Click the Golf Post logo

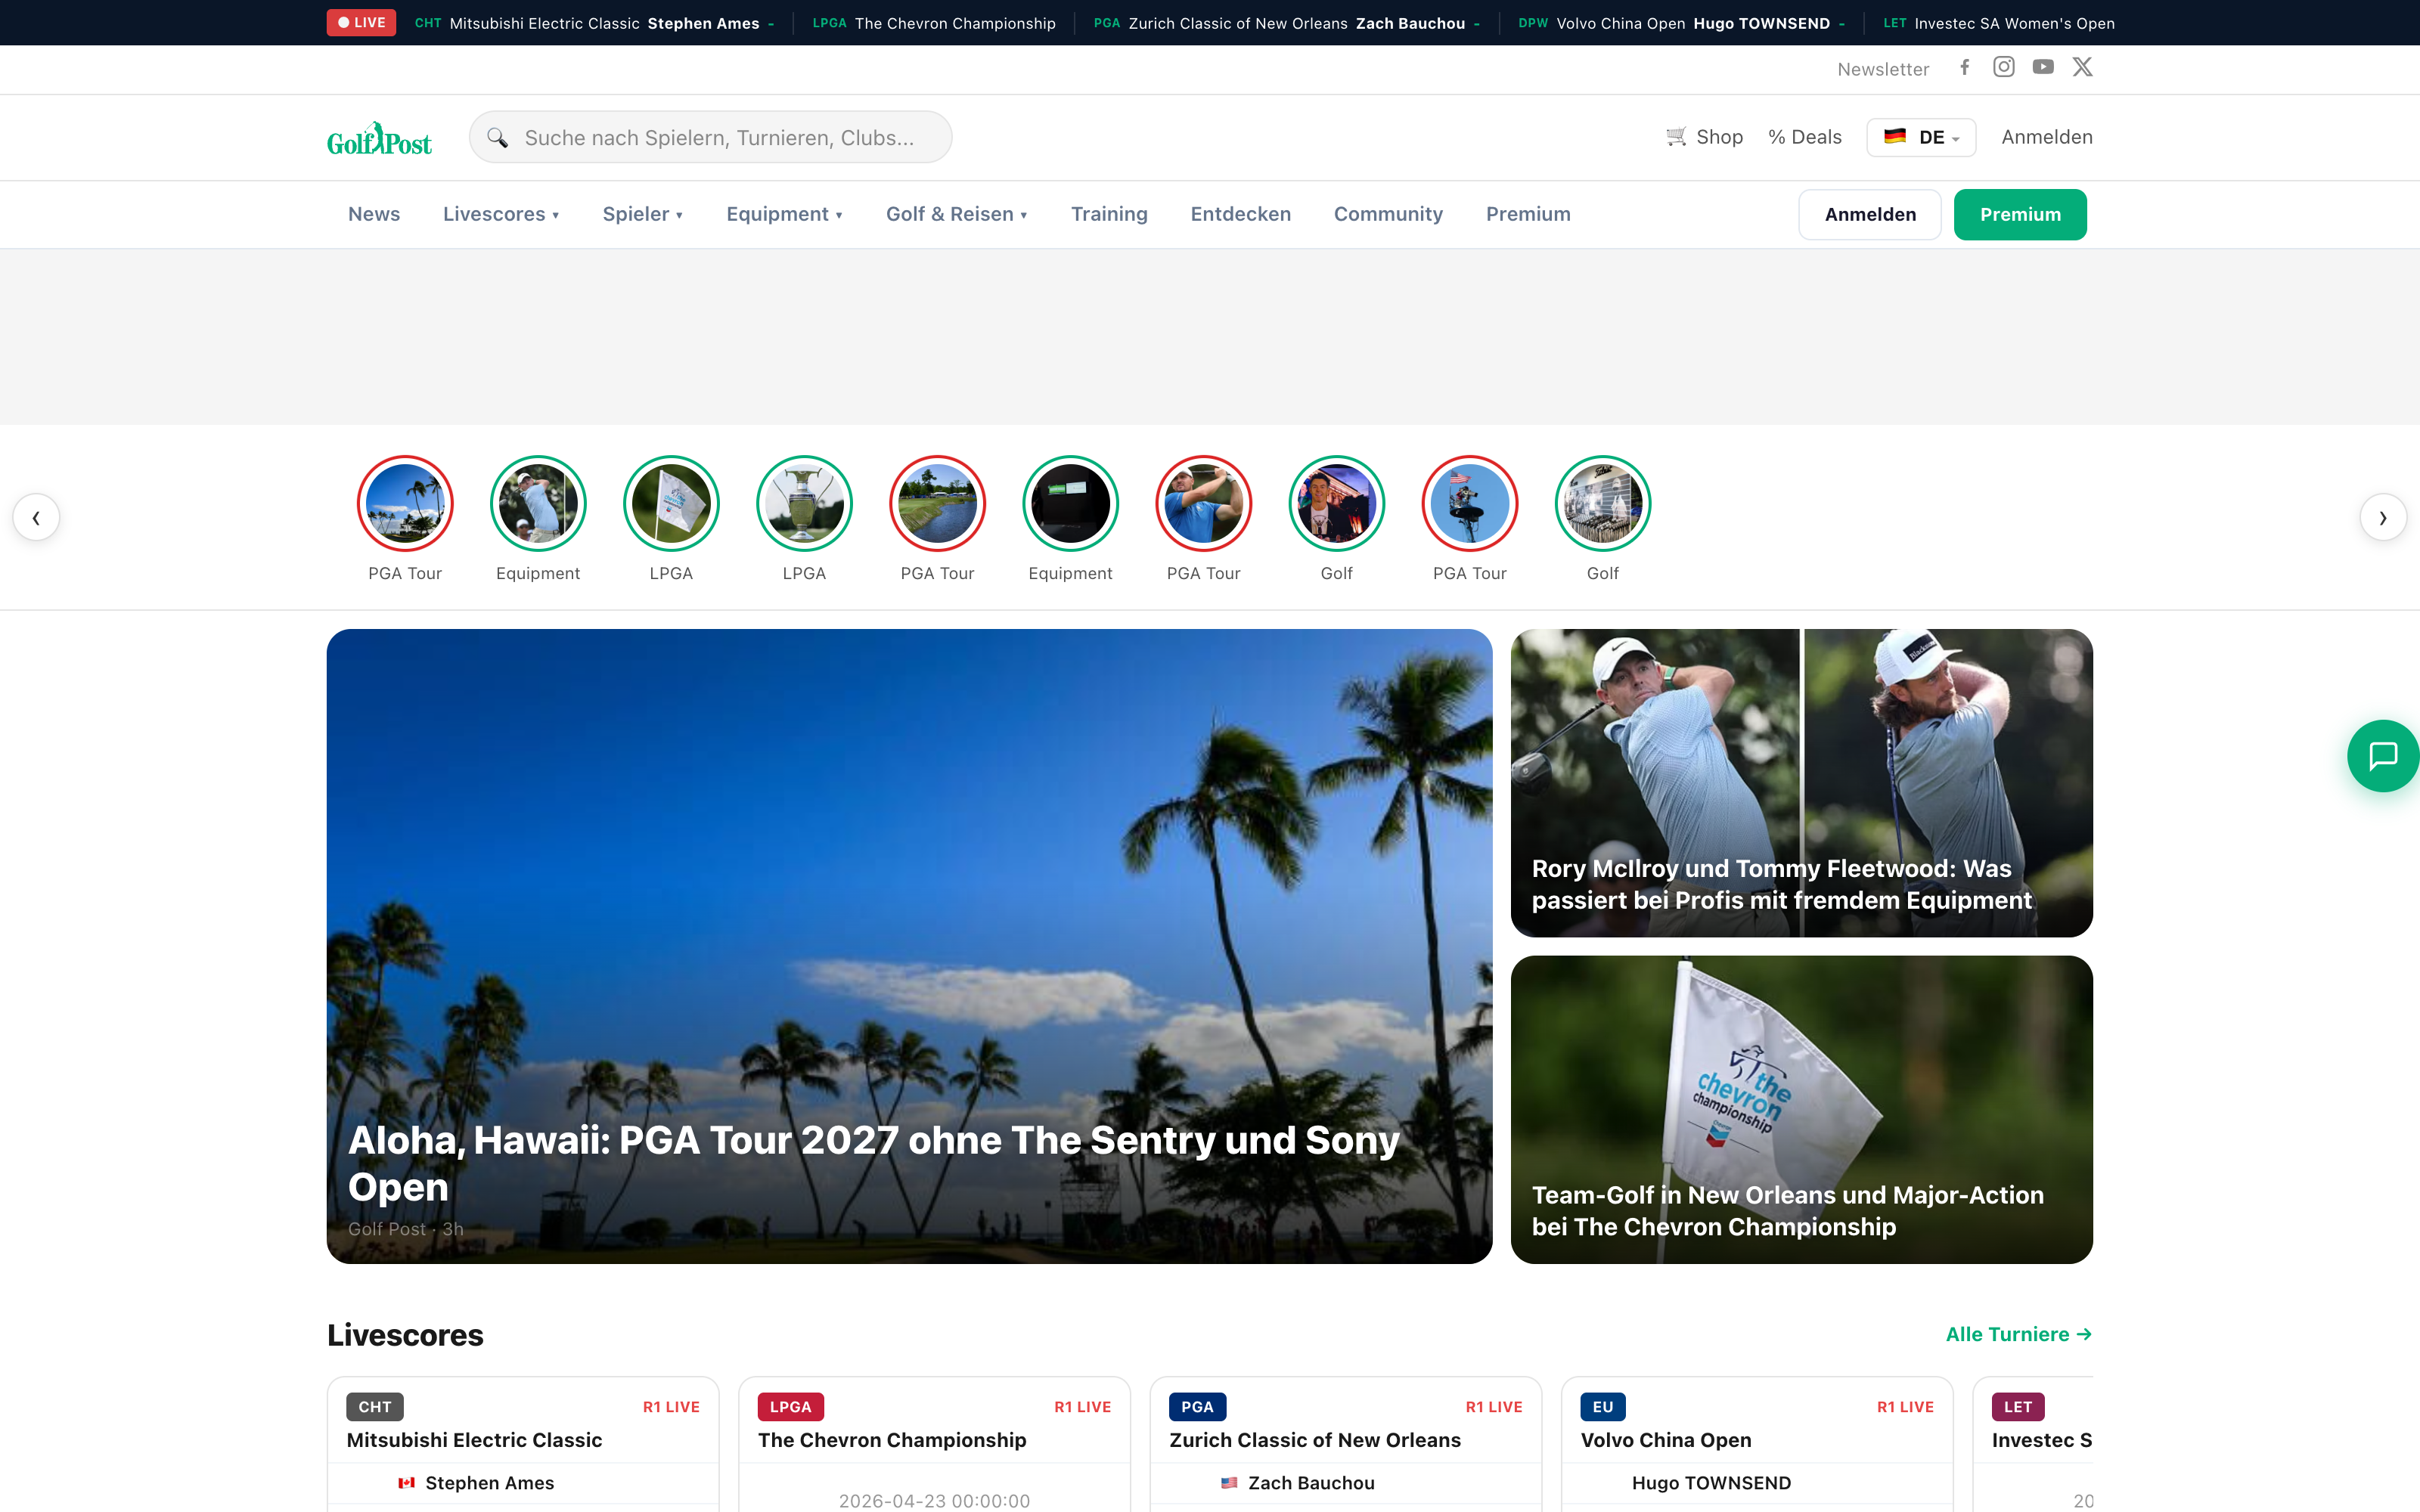click(x=379, y=138)
